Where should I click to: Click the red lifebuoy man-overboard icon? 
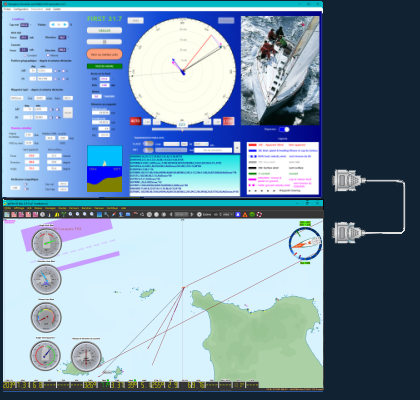(259, 214)
